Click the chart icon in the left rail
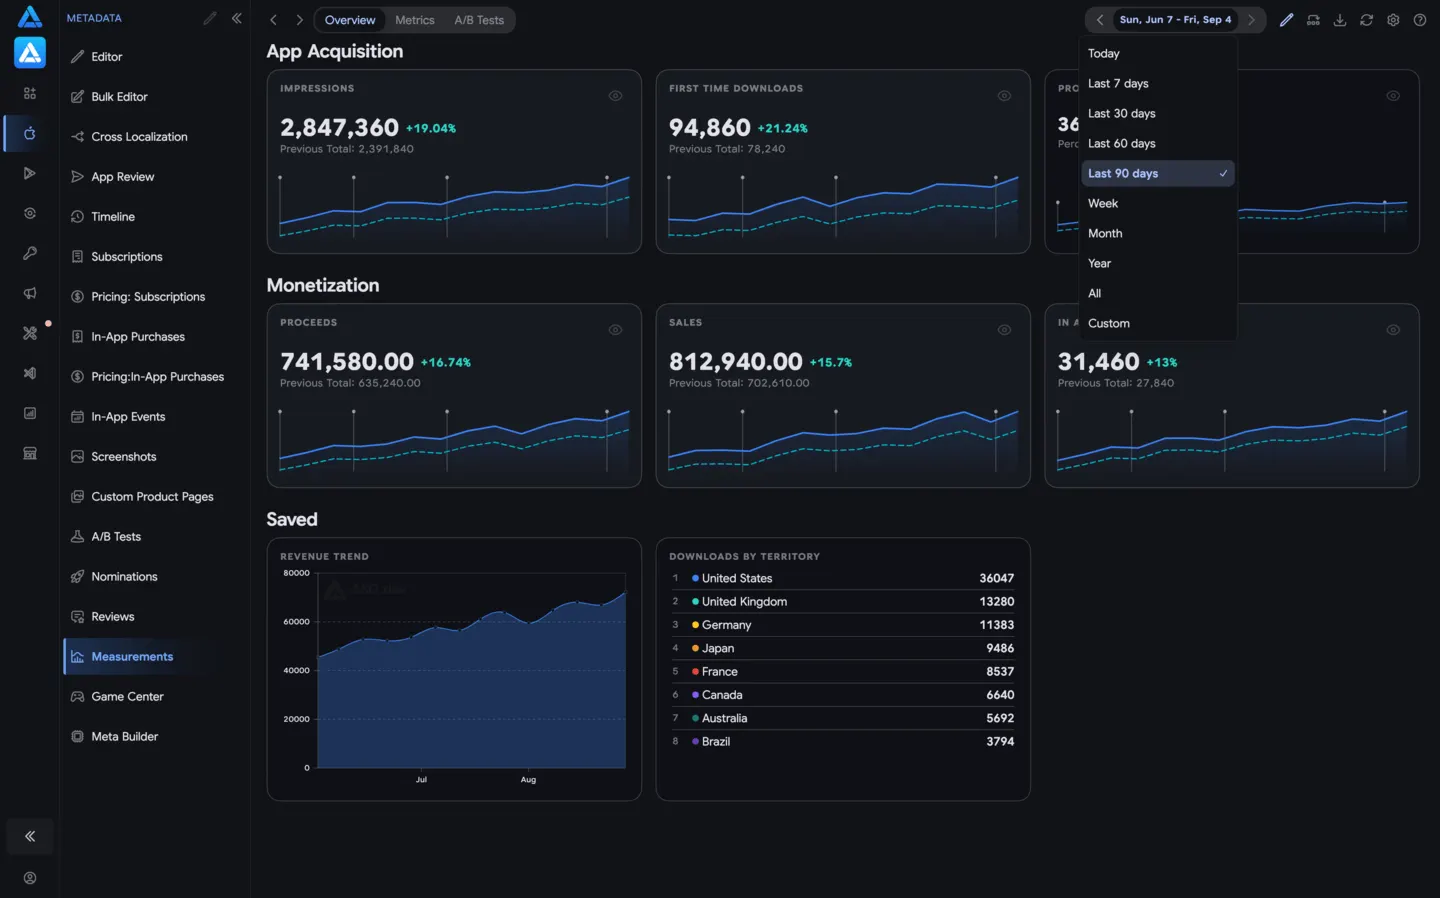The width and height of the screenshot is (1440, 898). pyautogui.click(x=30, y=413)
